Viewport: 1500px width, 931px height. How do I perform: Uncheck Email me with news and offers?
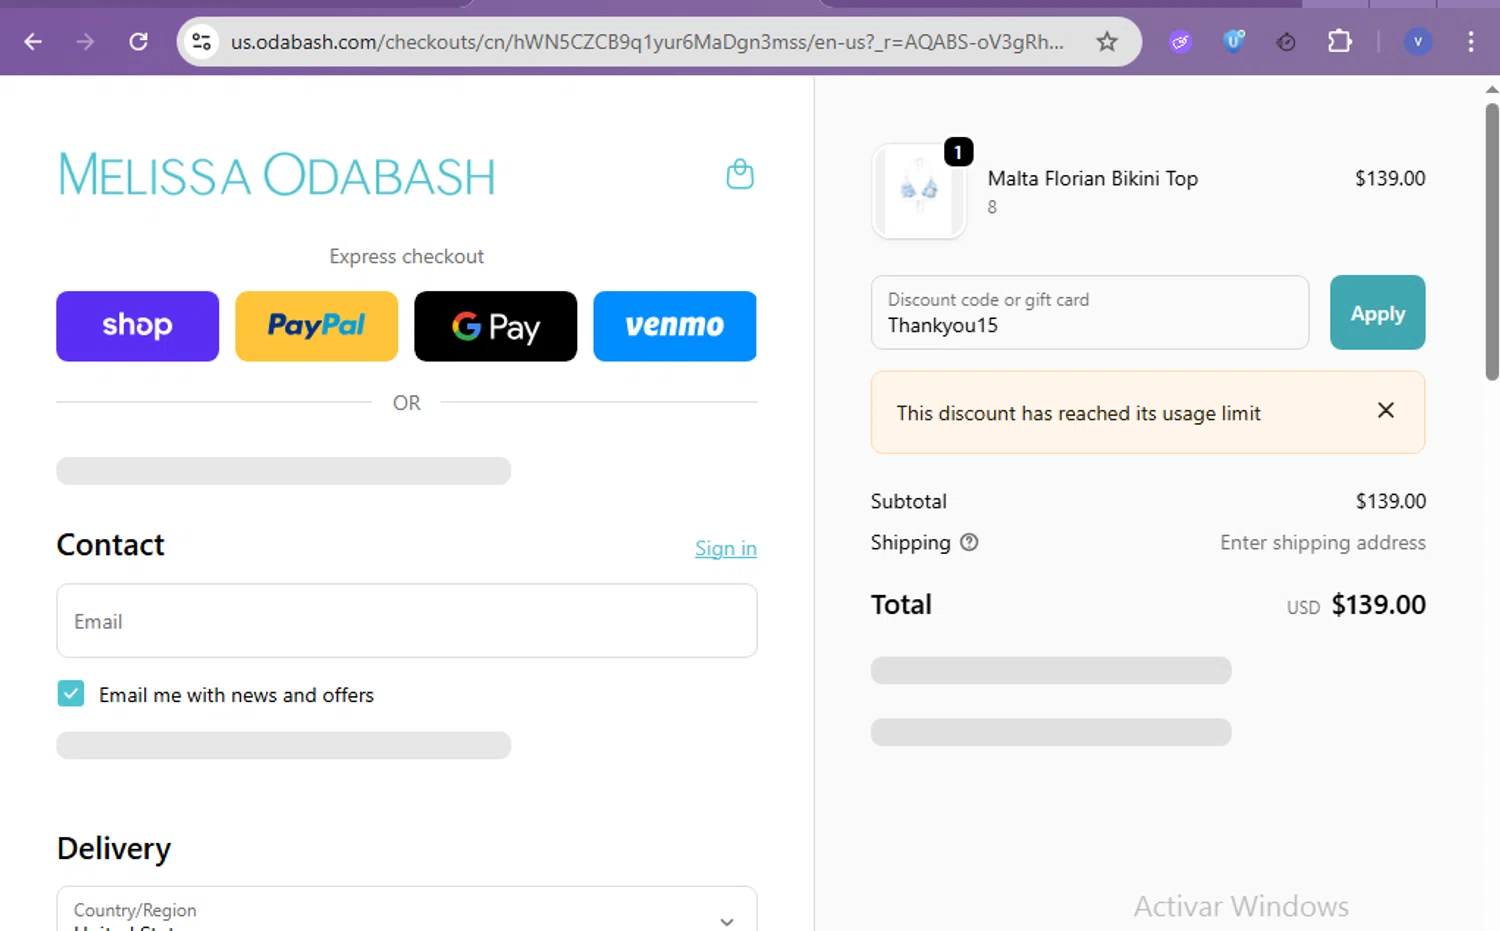tap(71, 694)
